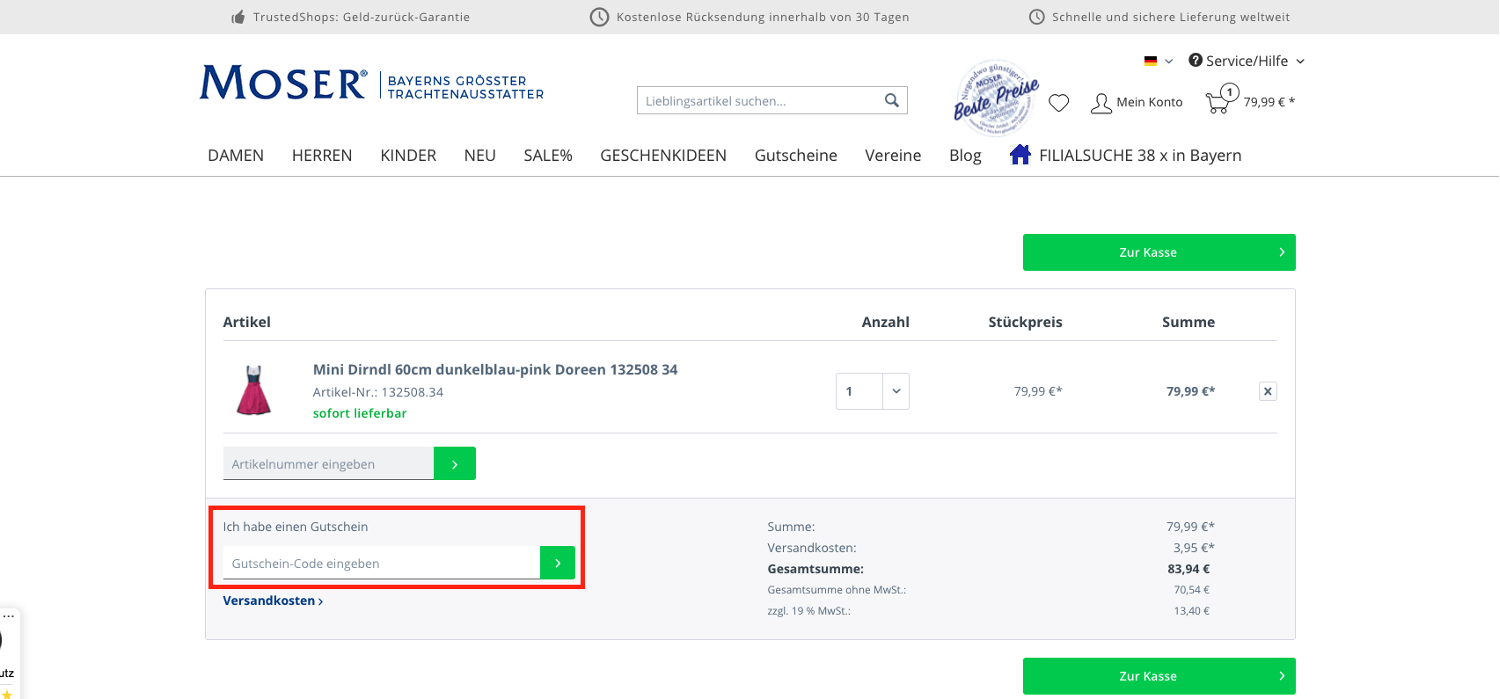This screenshot has width=1500, height=699.
Task: Click the Moser logo
Action: click(371, 83)
